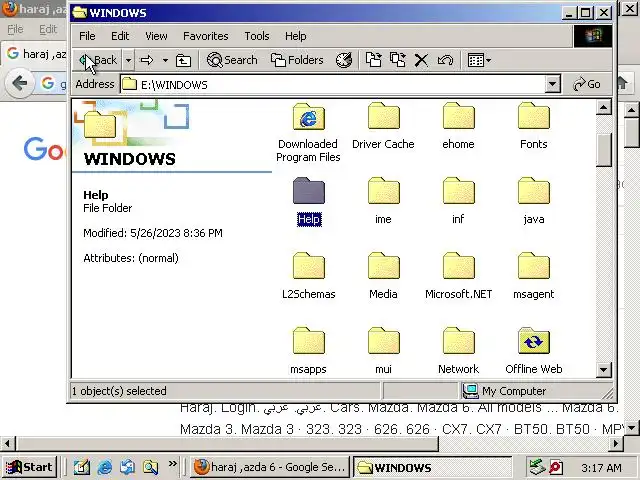The height and width of the screenshot is (480, 640).
Task: Click Firefox horizontal scrollbar right arrow
Action: pos(616,443)
